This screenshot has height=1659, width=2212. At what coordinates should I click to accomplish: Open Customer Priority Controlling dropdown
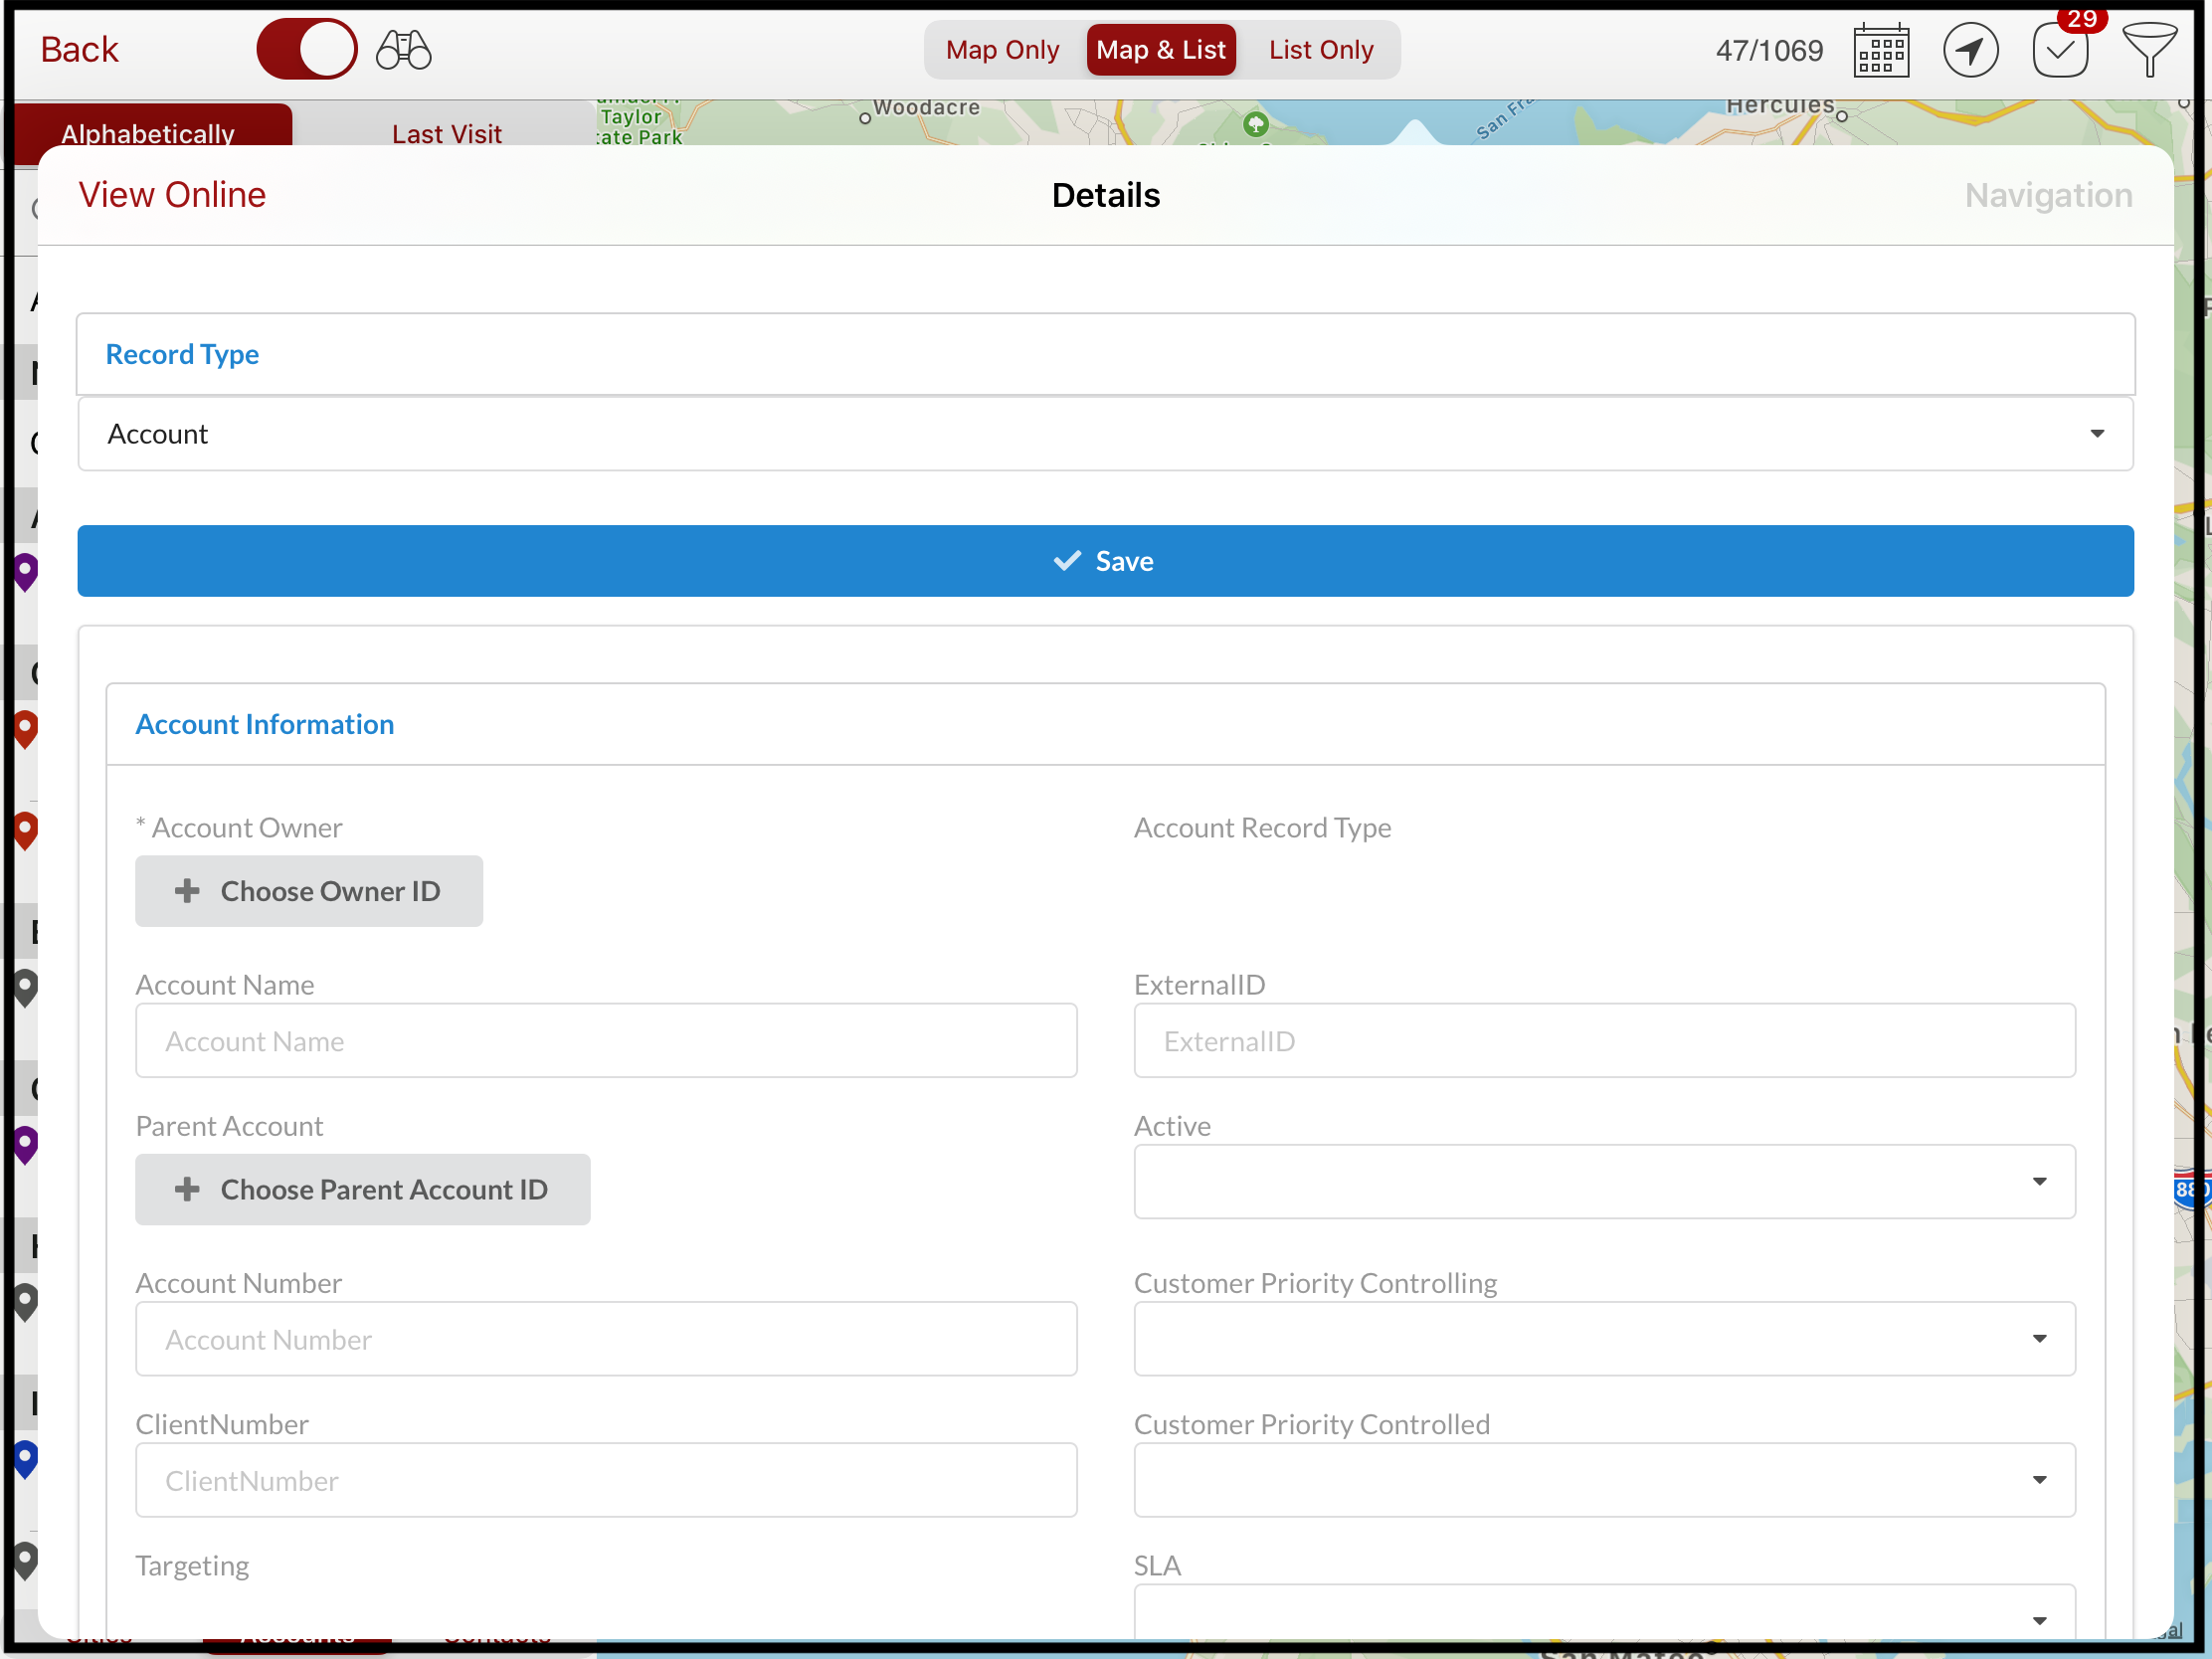[1603, 1339]
